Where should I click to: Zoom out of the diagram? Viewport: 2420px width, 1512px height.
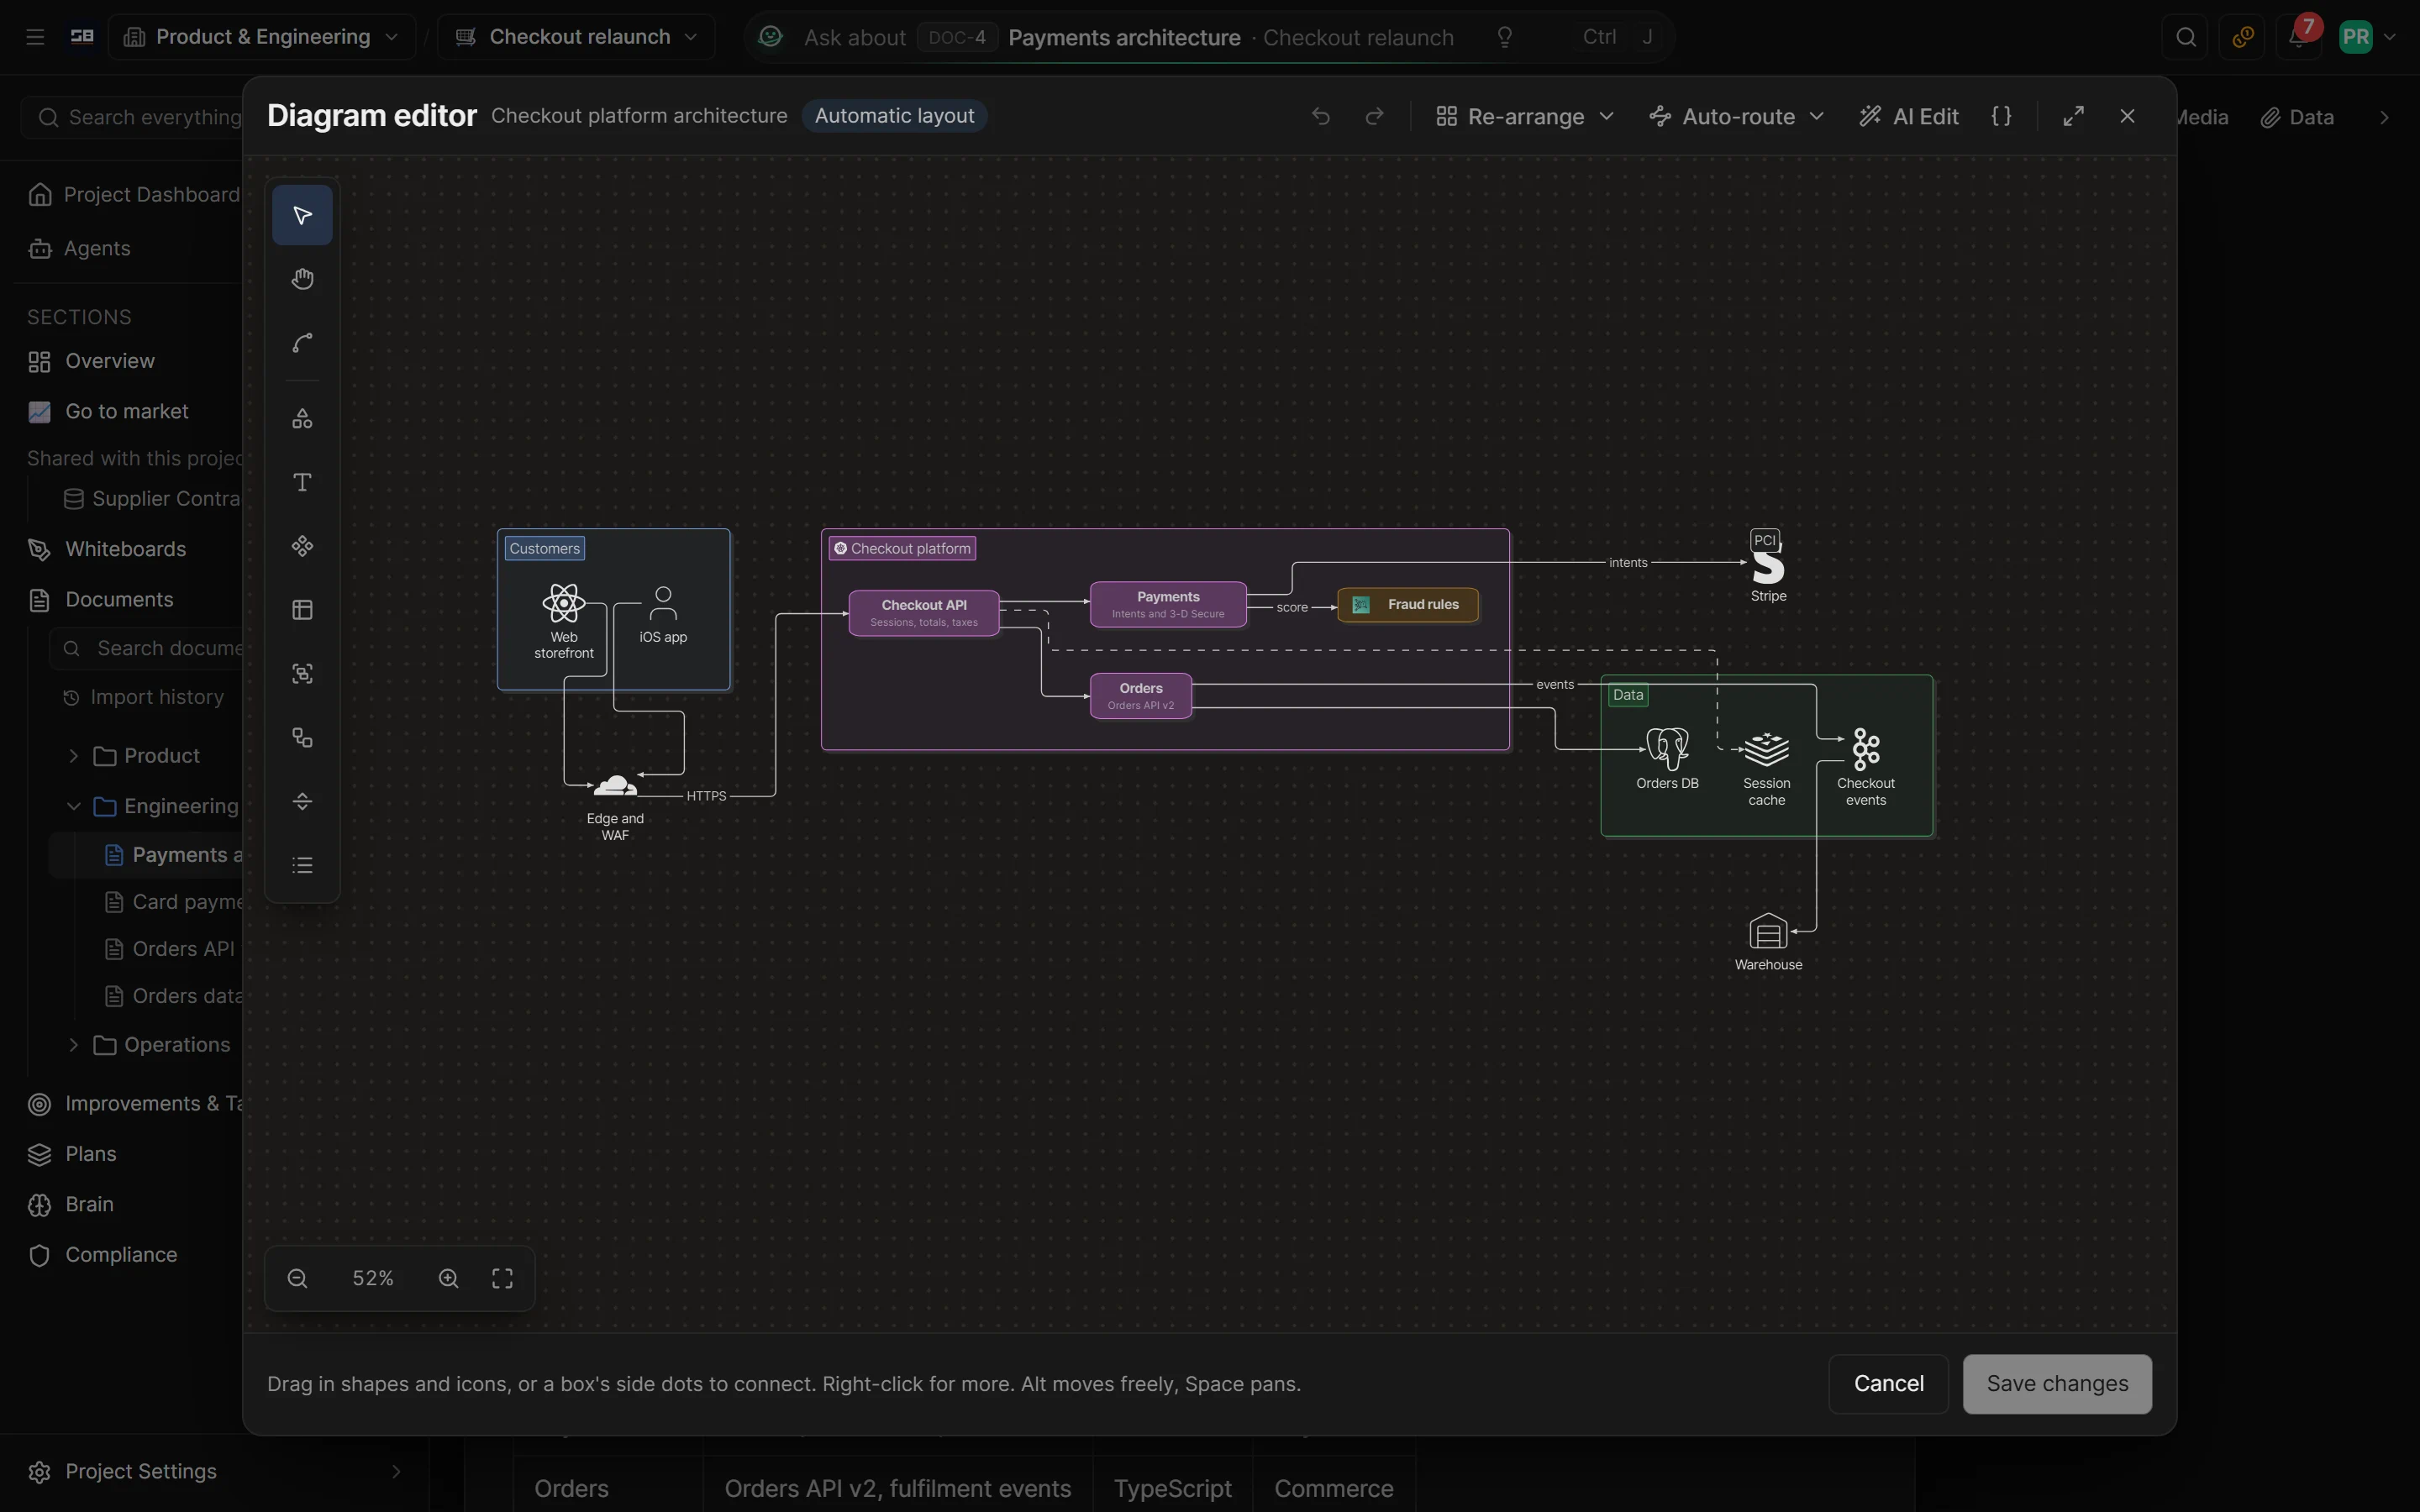297,1278
